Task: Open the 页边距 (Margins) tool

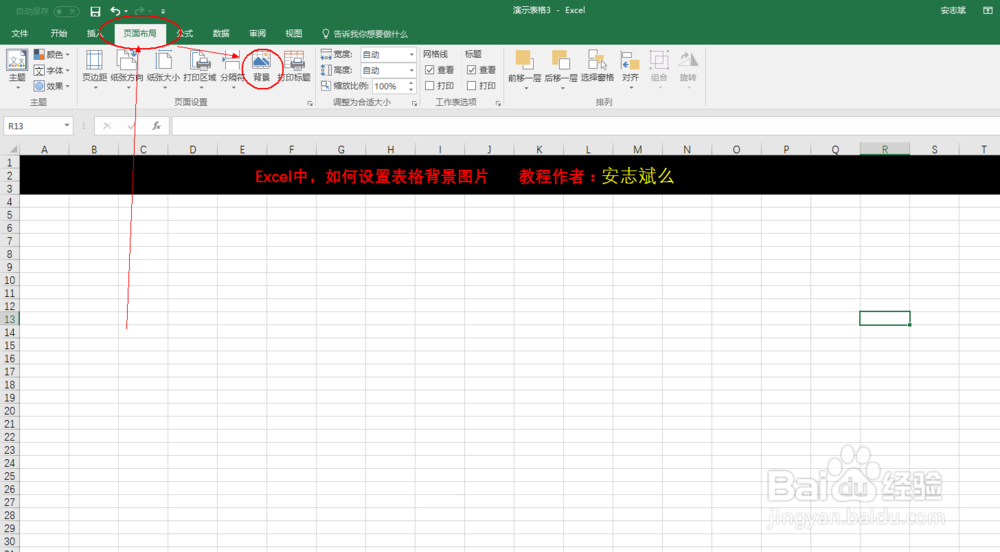Action: pos(94,68)
